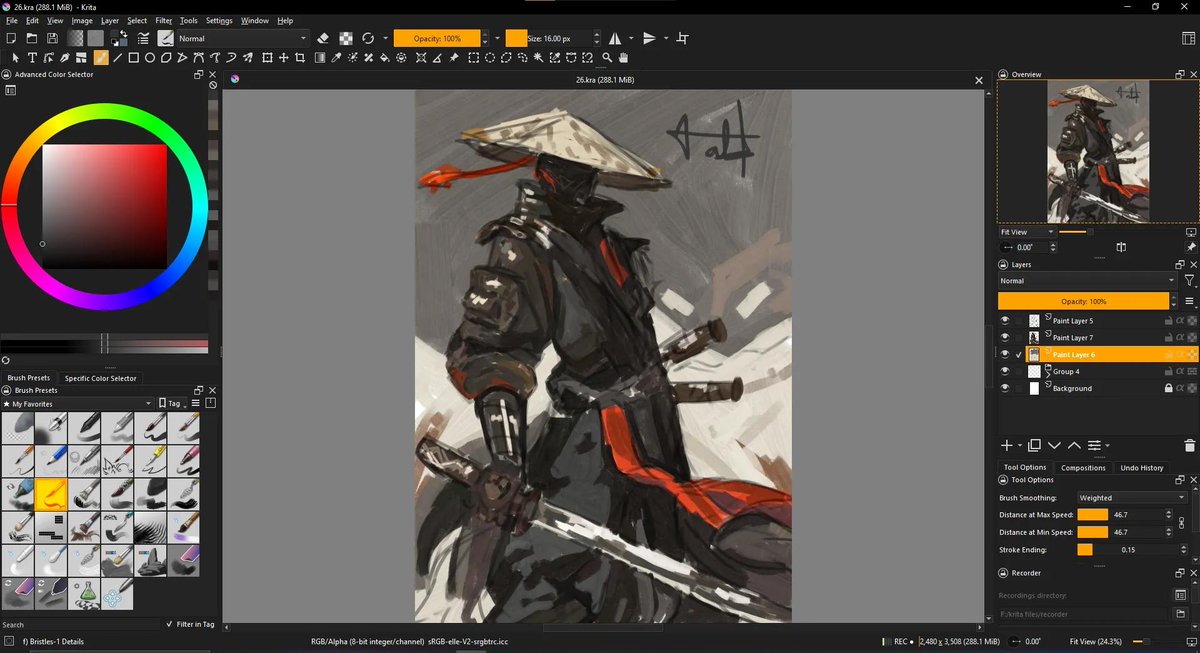
Task: Select the Pan hand tool
Action: (x=624, y=58)
